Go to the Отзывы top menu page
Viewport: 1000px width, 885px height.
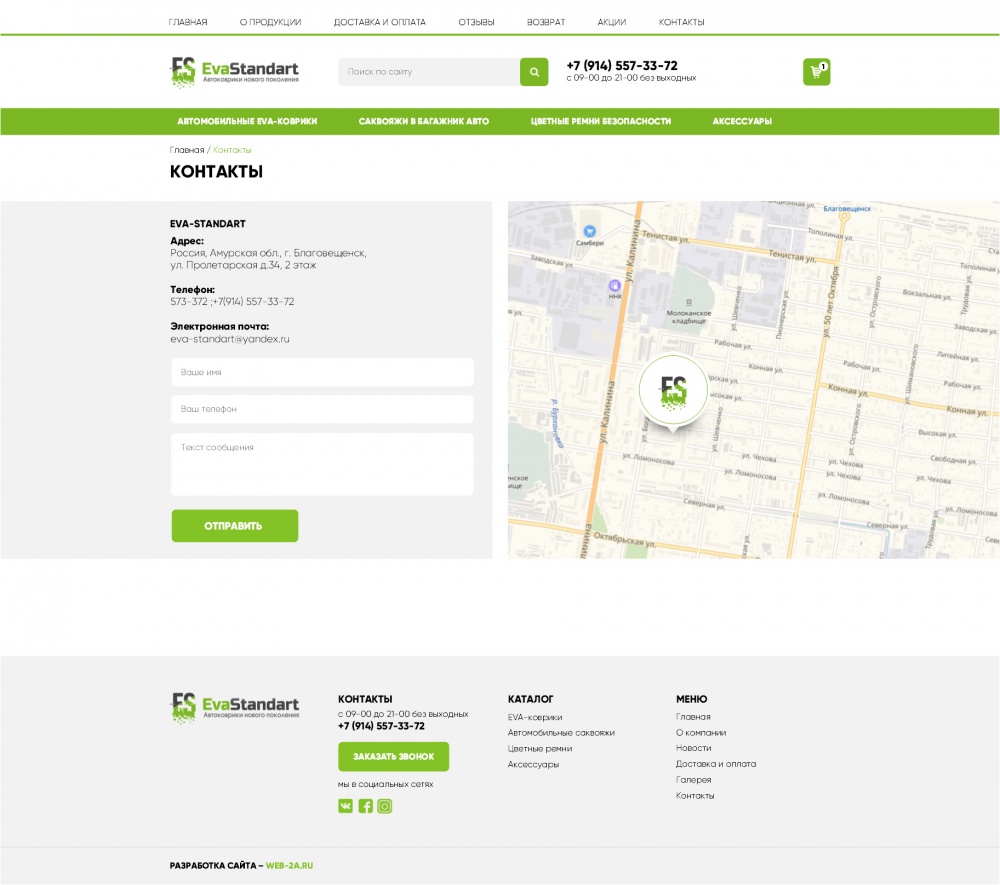476,22
